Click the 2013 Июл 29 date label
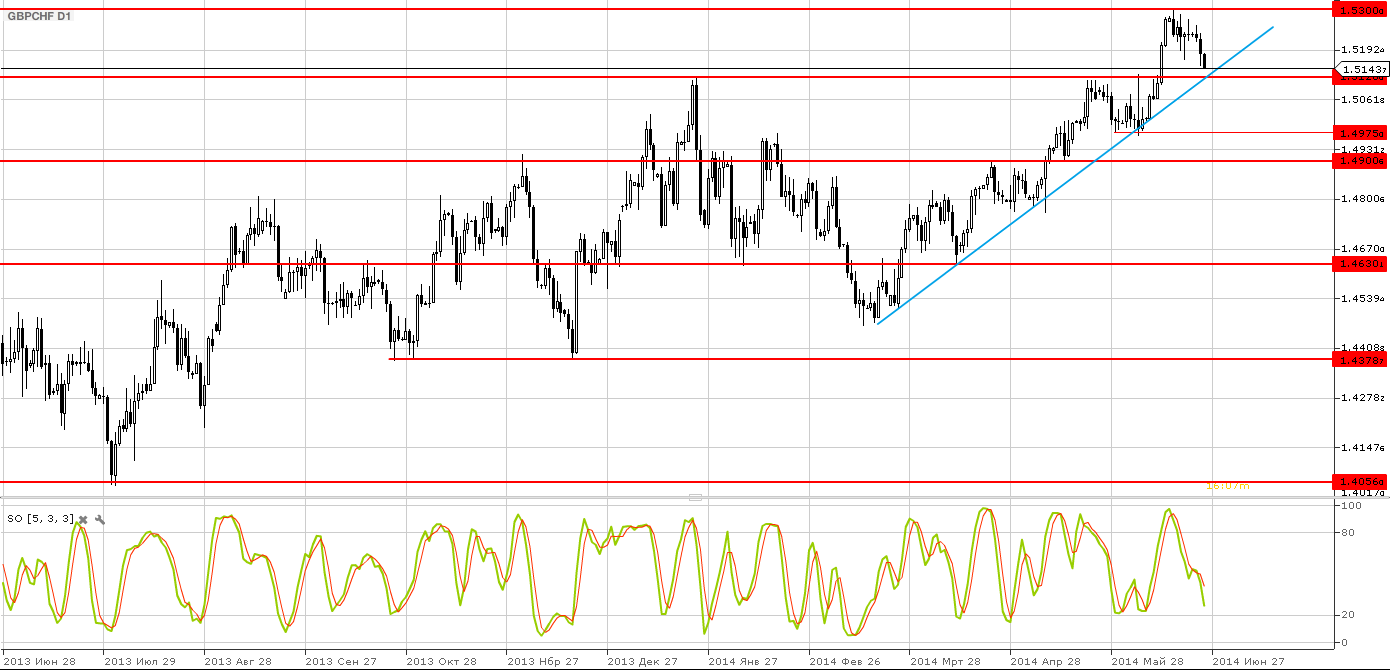 pyautogui.click(x=139, y=662)
